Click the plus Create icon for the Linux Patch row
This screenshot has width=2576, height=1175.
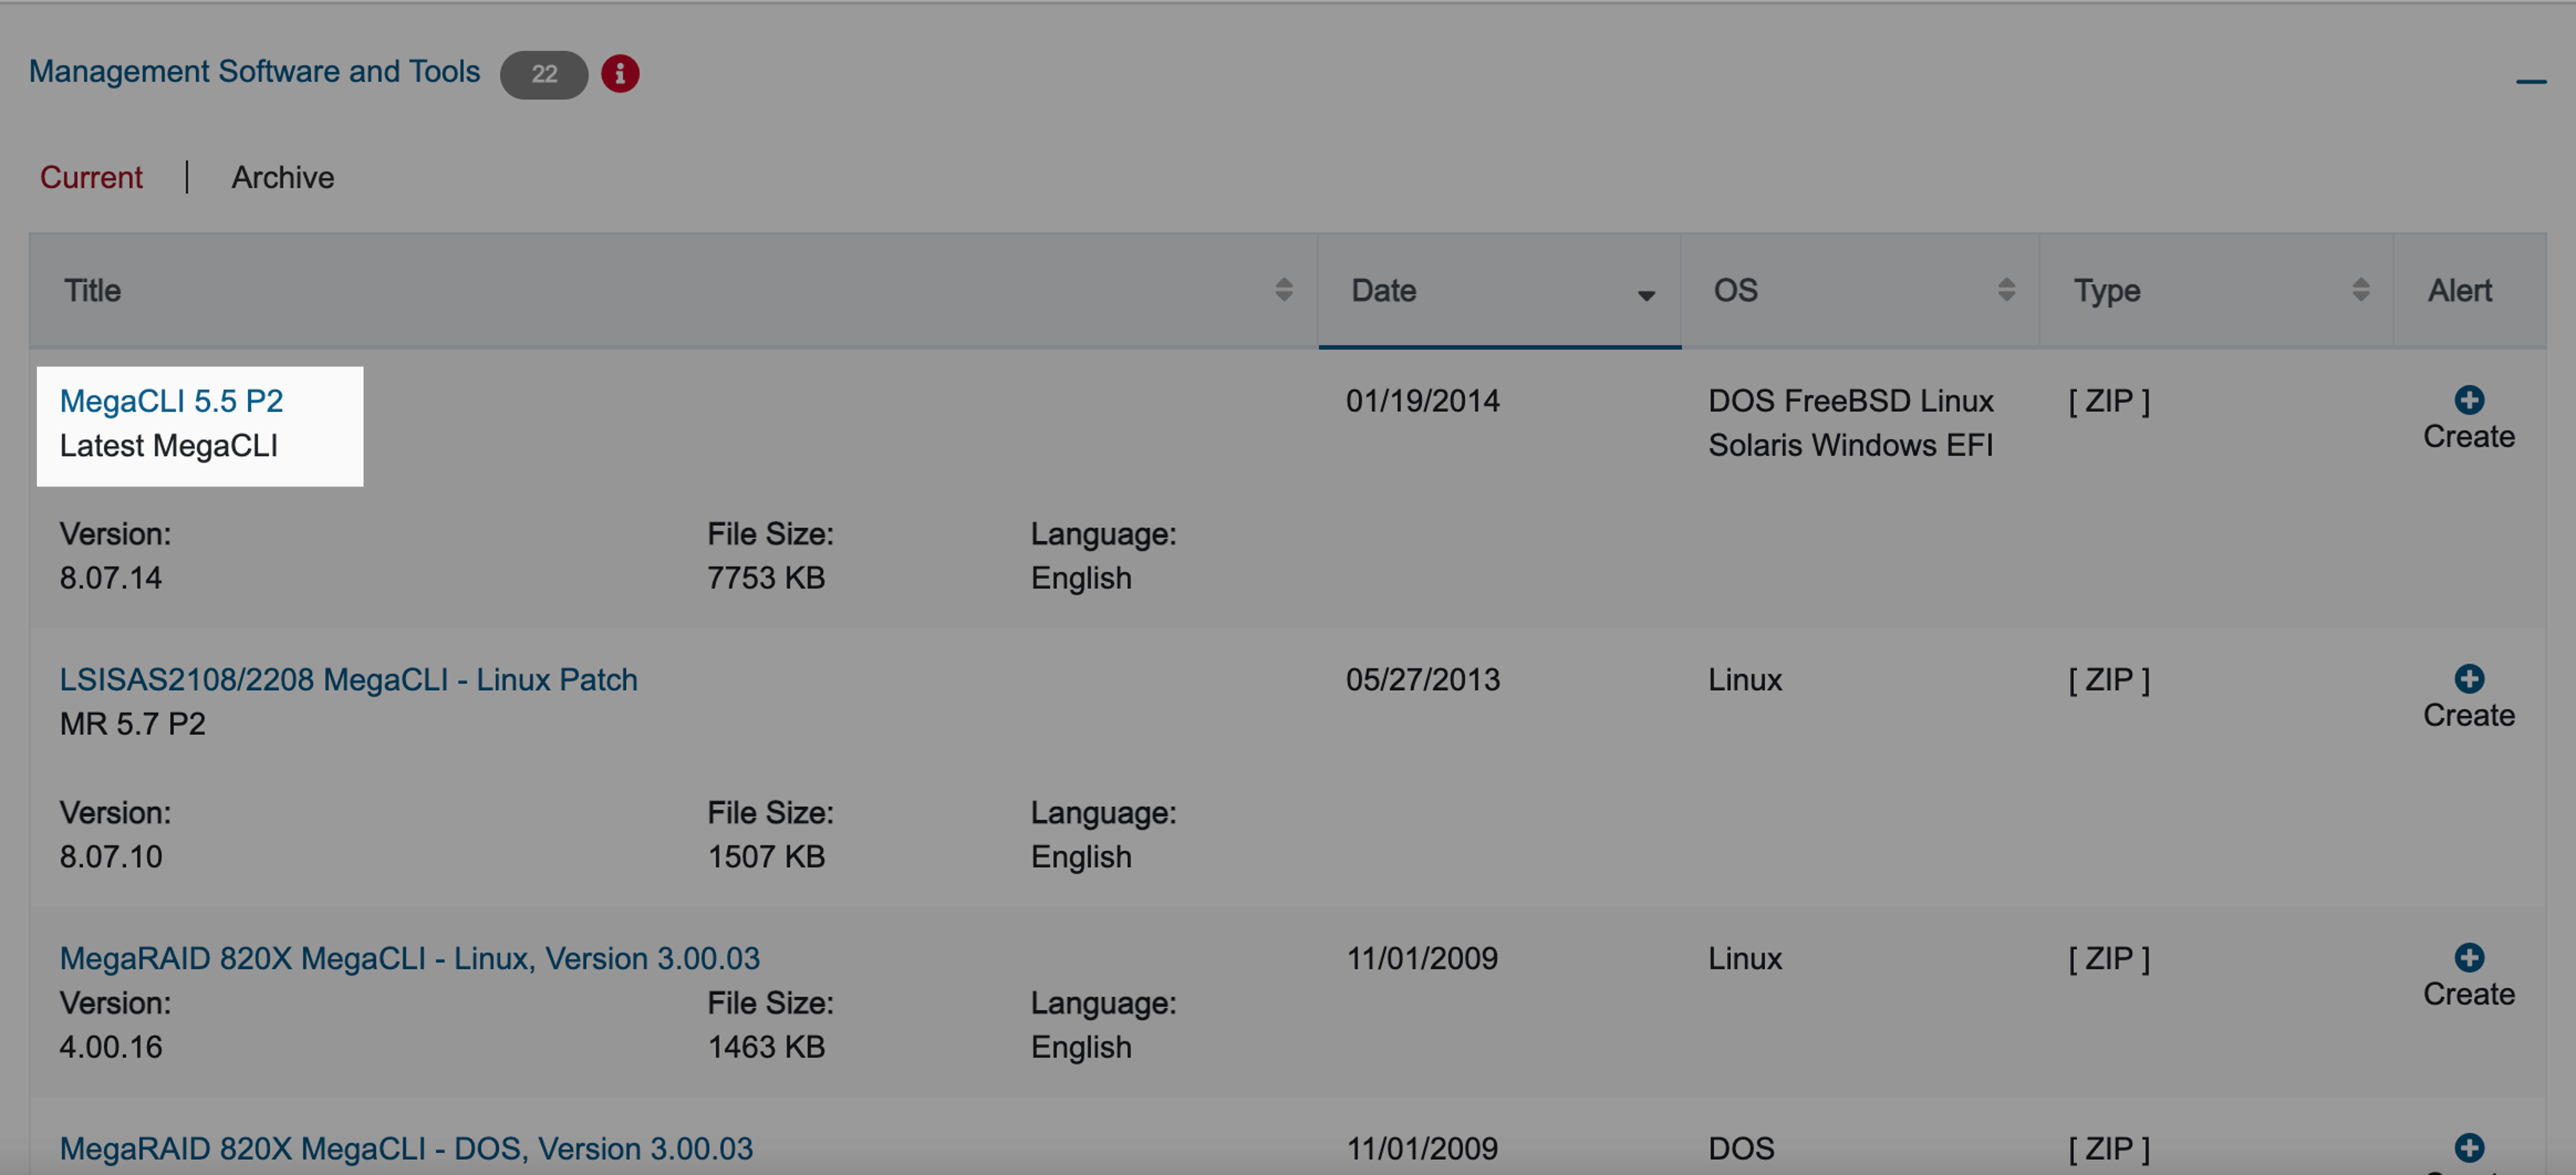click(2468, 679)
